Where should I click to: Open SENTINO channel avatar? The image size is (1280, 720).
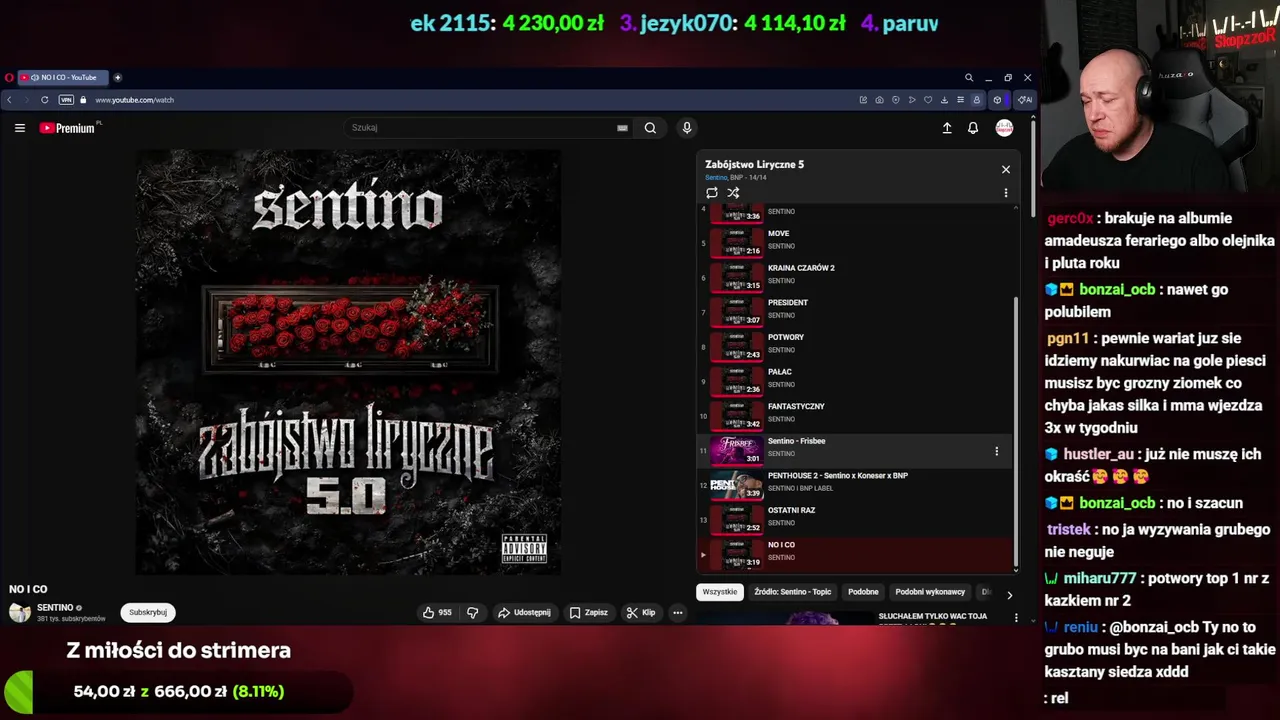(x=20, y=612)
